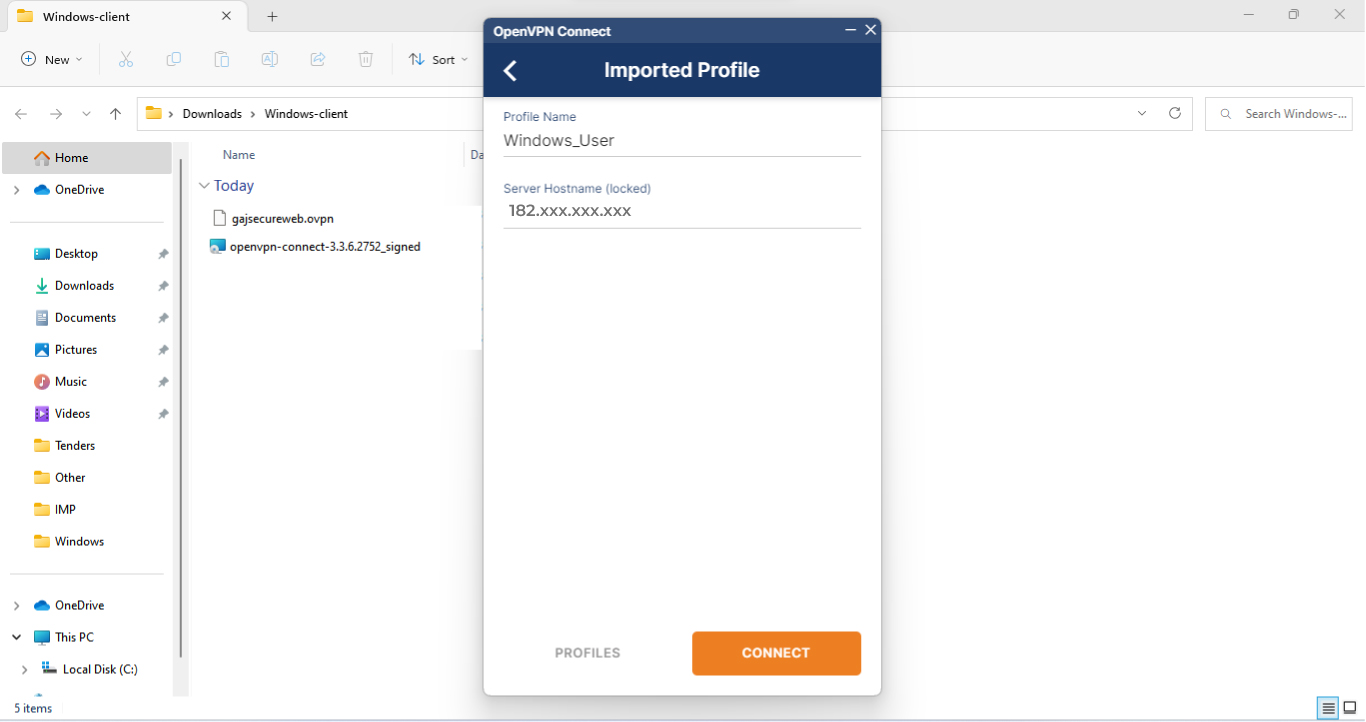Unpin Videos using its pin icon
This screenshot has height=722, width=1366.
tap(163, 414)
